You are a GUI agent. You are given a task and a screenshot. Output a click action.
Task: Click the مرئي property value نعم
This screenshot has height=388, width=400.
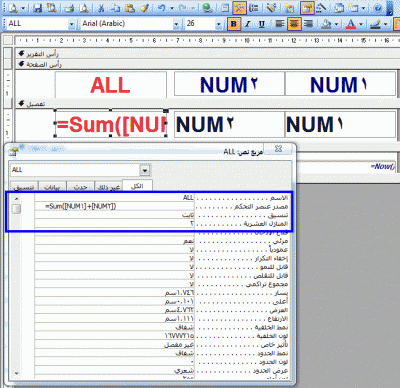(114, 241)
